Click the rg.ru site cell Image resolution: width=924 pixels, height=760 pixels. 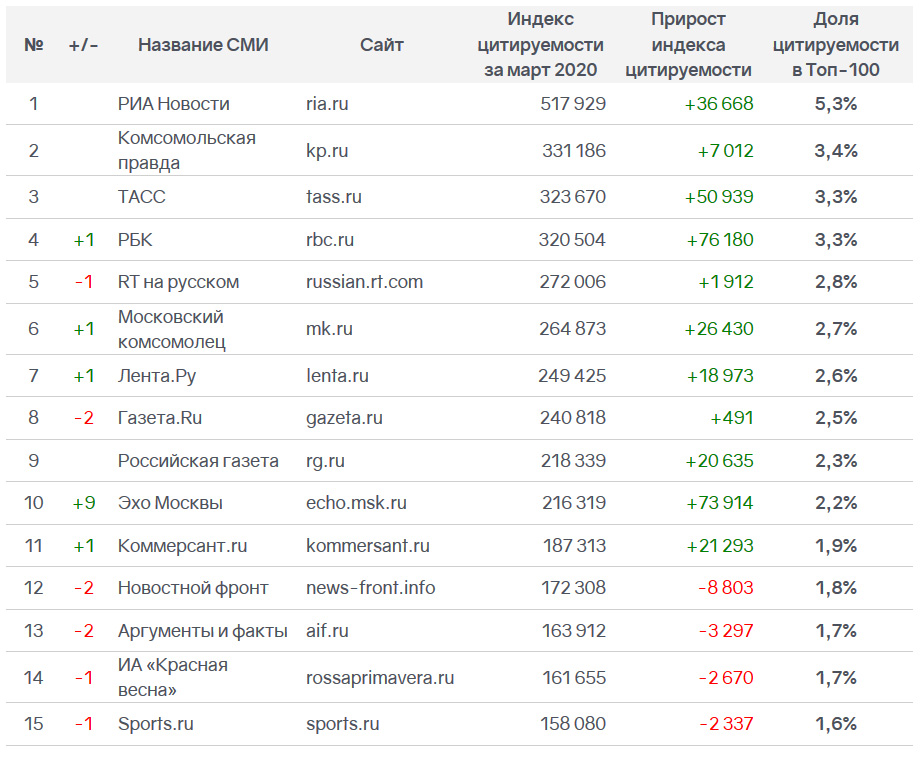click(x=325, y=461)
